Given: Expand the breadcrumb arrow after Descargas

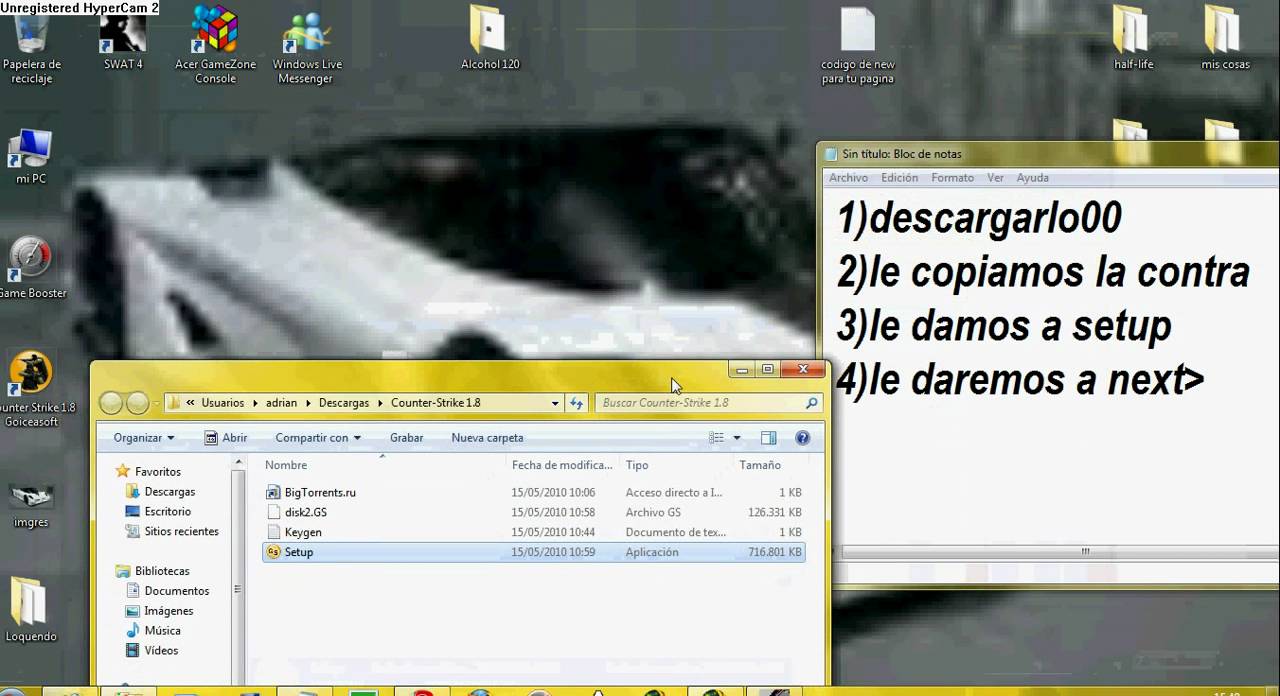Looking at the screenshot, I should click(x=380, y=403).
